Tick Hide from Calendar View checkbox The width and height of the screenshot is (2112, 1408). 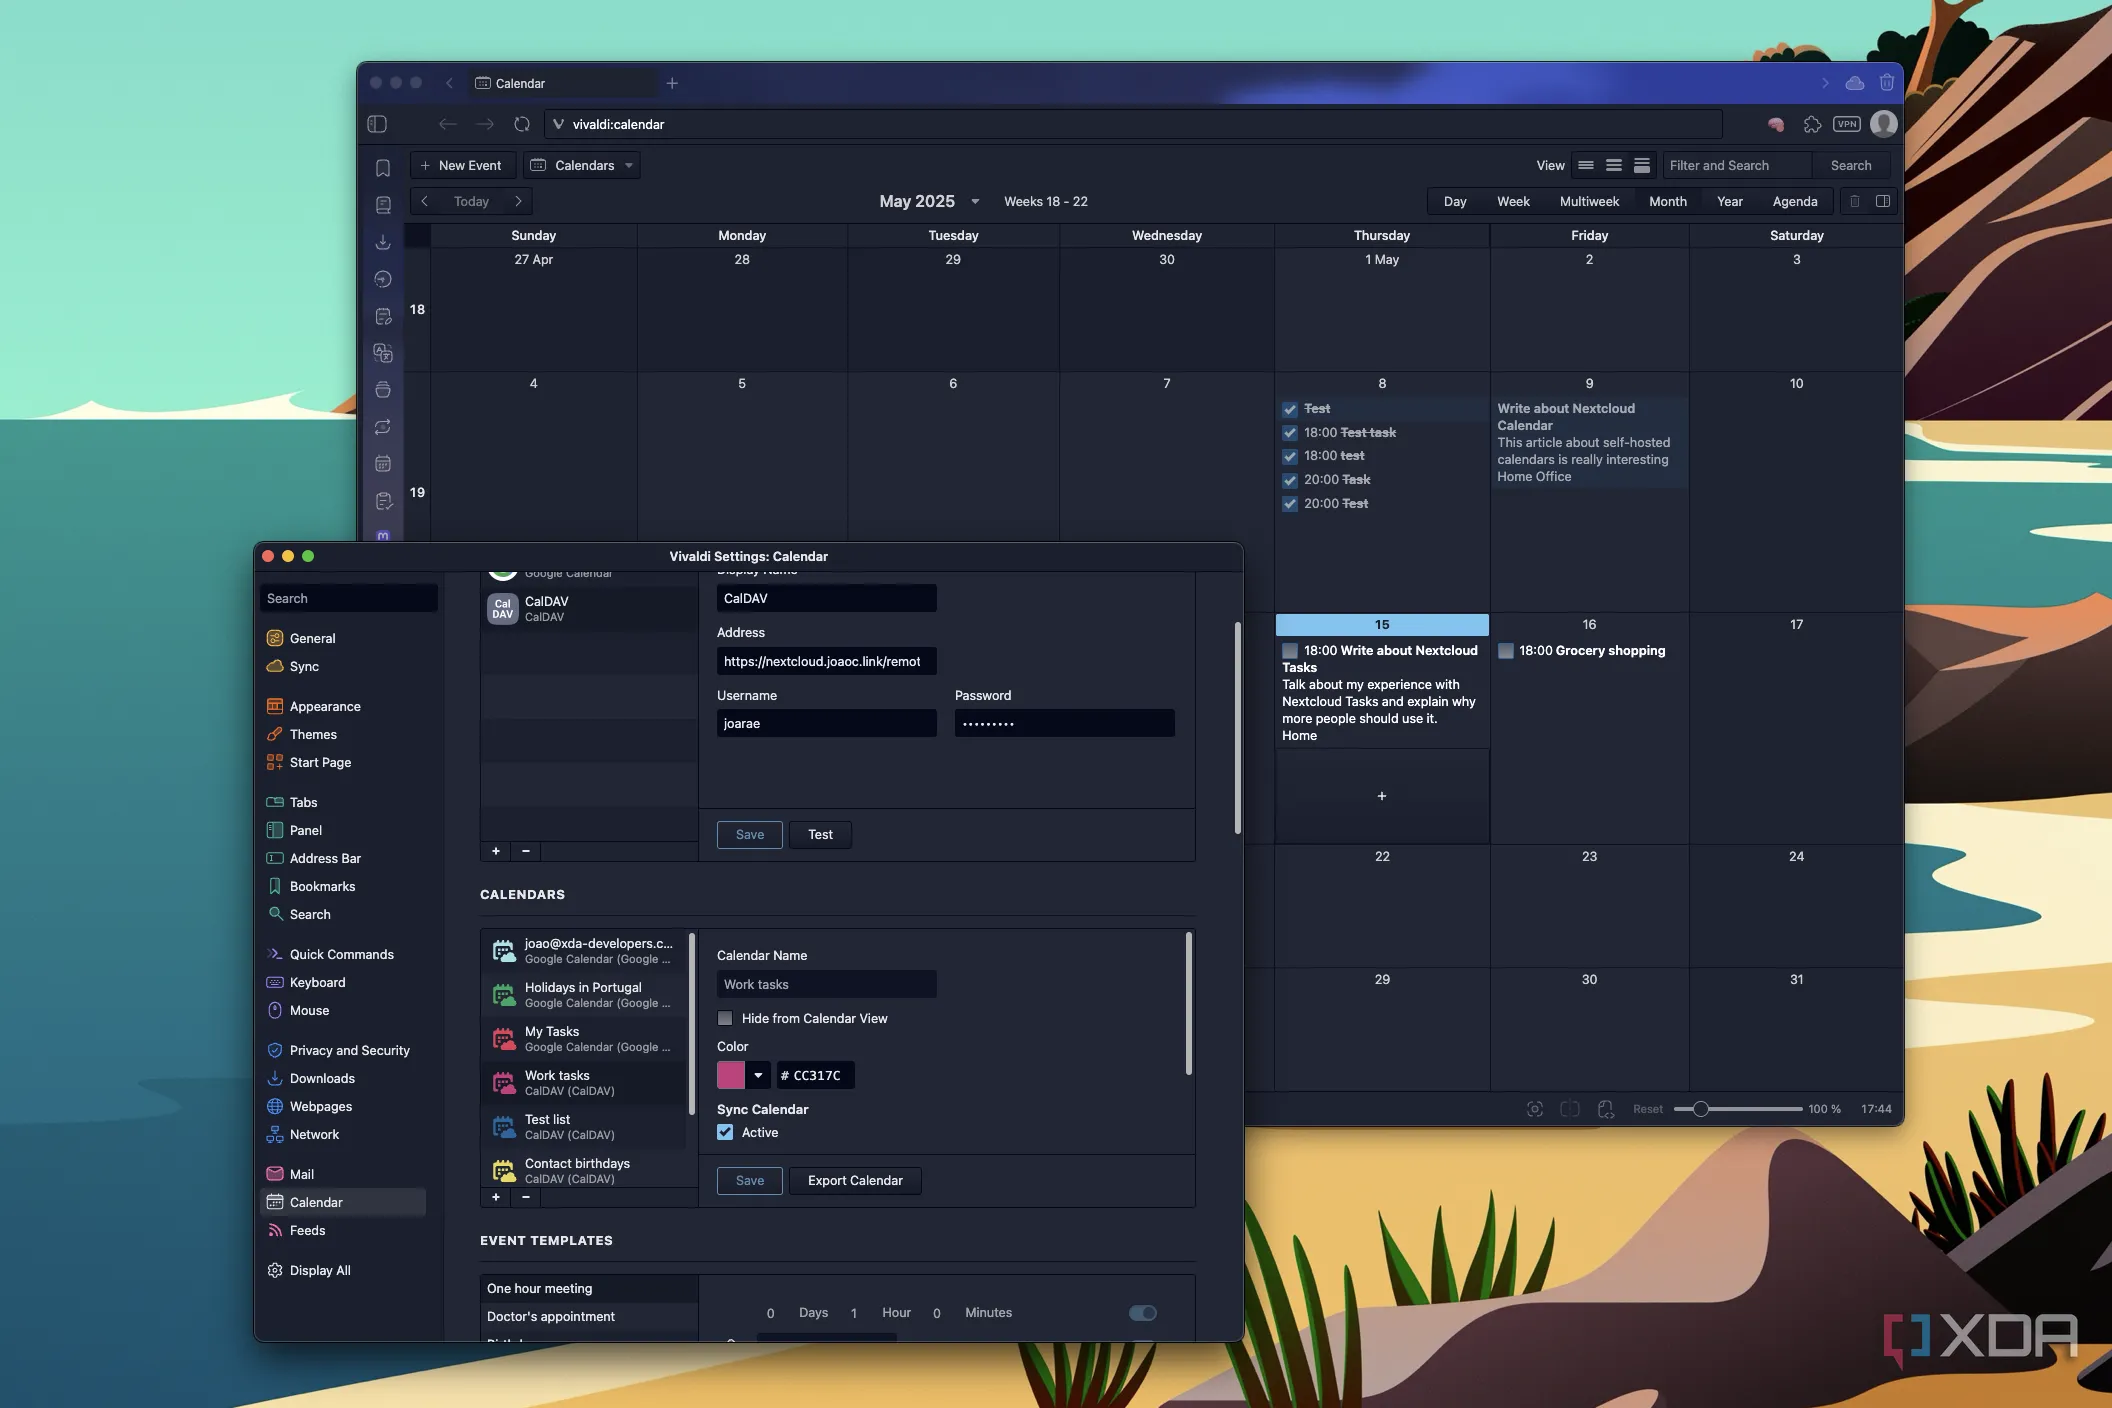(x=725, y=1018)
